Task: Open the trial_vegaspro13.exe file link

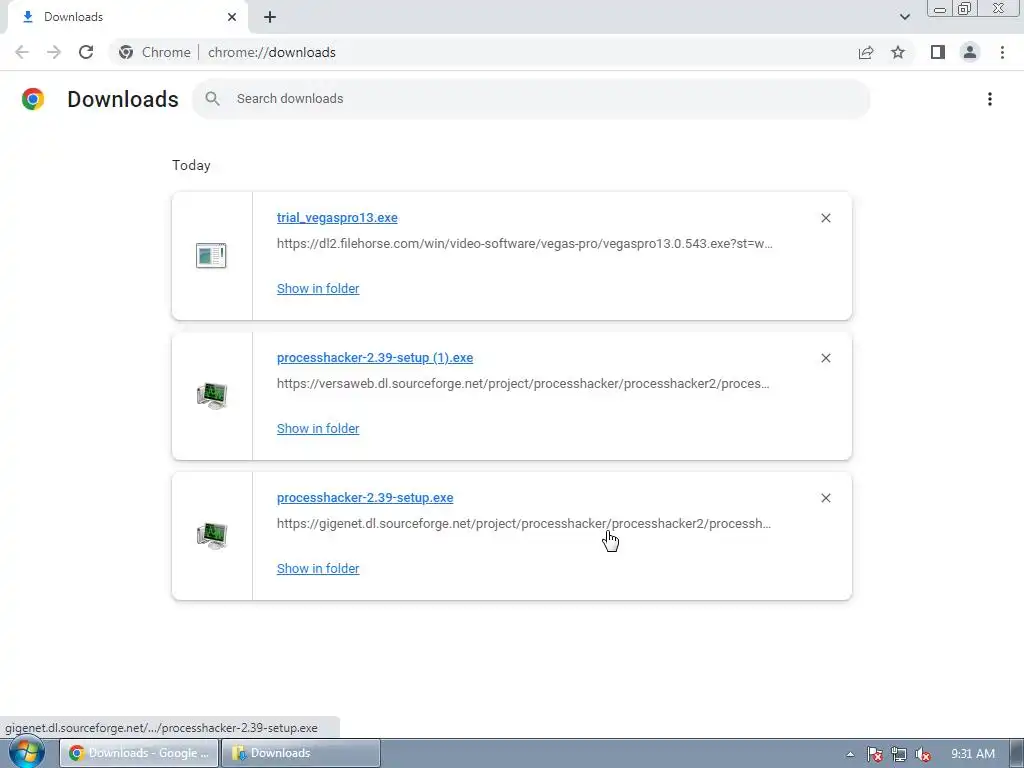Action: 337,217
